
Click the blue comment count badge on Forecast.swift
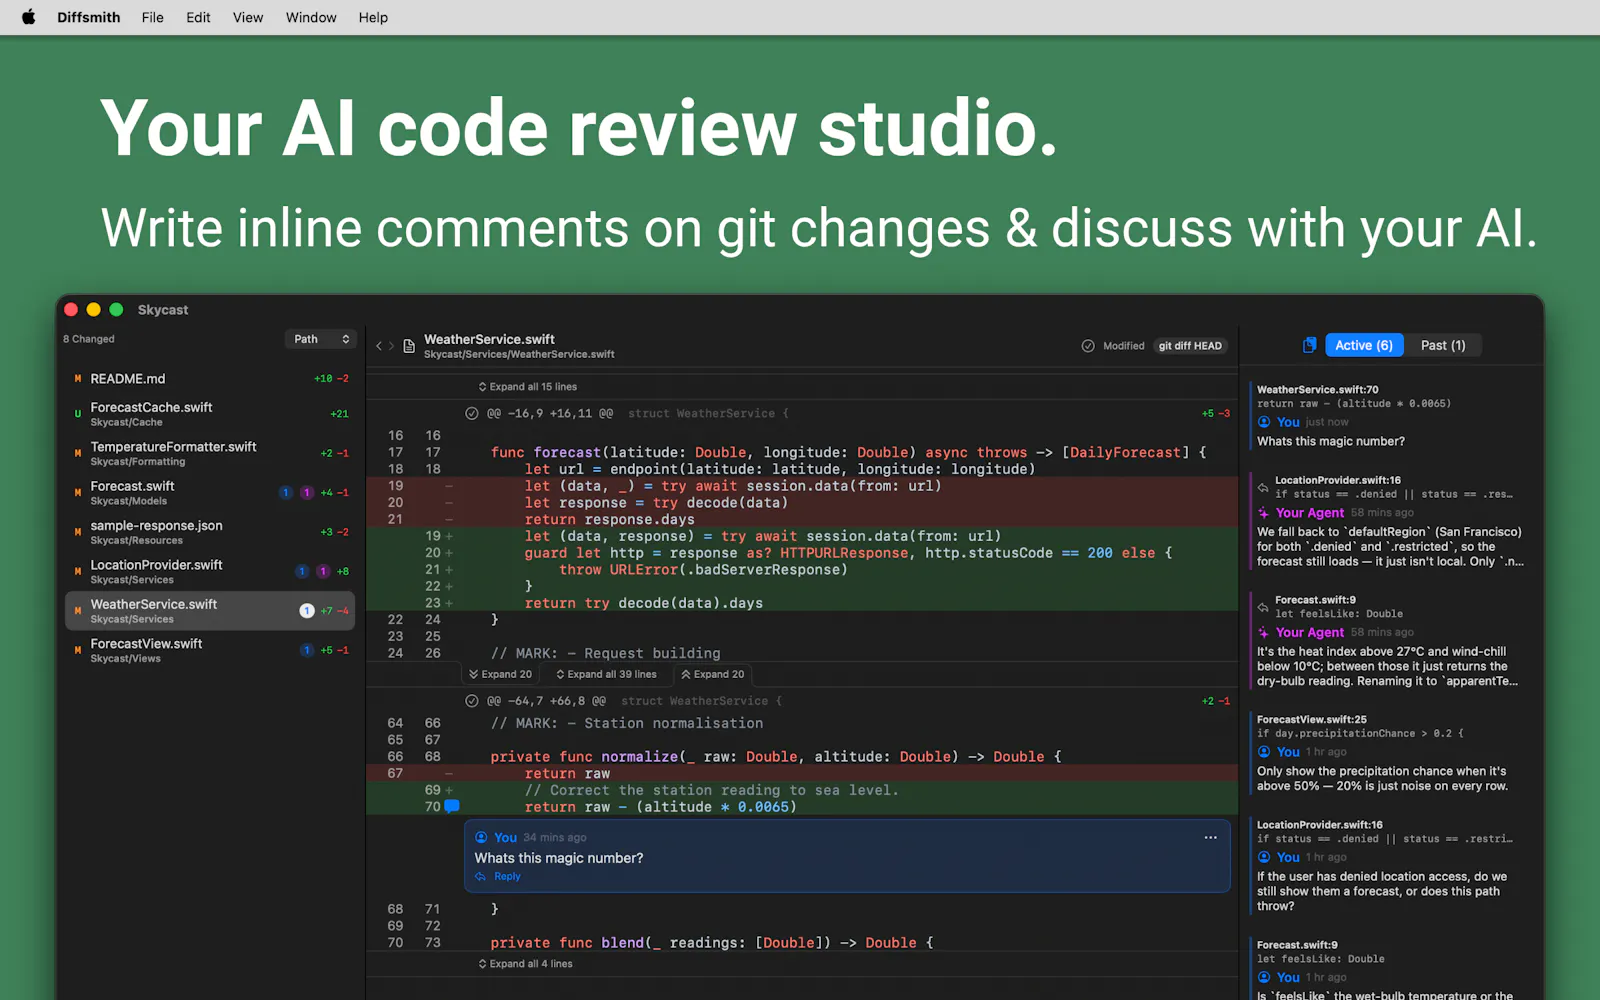(286, 493)
